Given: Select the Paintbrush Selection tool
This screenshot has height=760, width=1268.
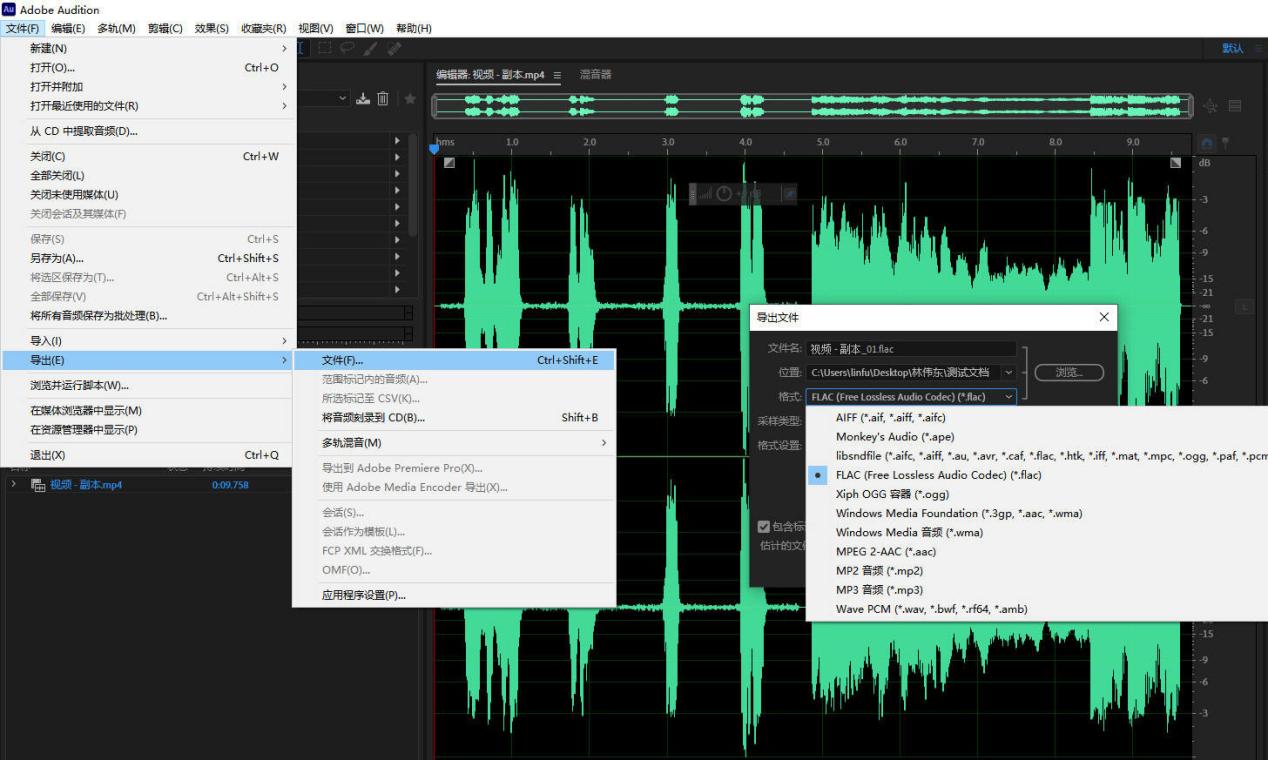Looking at the screenshot, I should pyautogui.click(x=371, y=48).
